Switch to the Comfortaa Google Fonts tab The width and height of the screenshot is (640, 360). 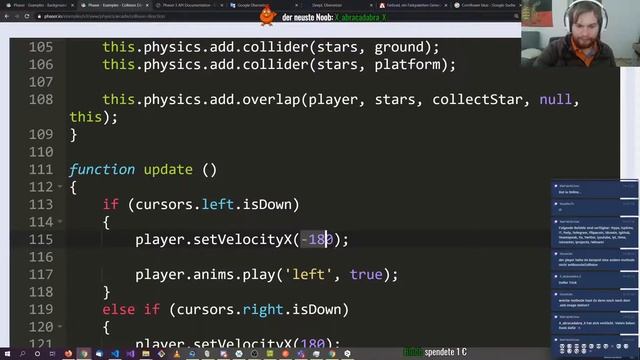click(x=486, y=5)
